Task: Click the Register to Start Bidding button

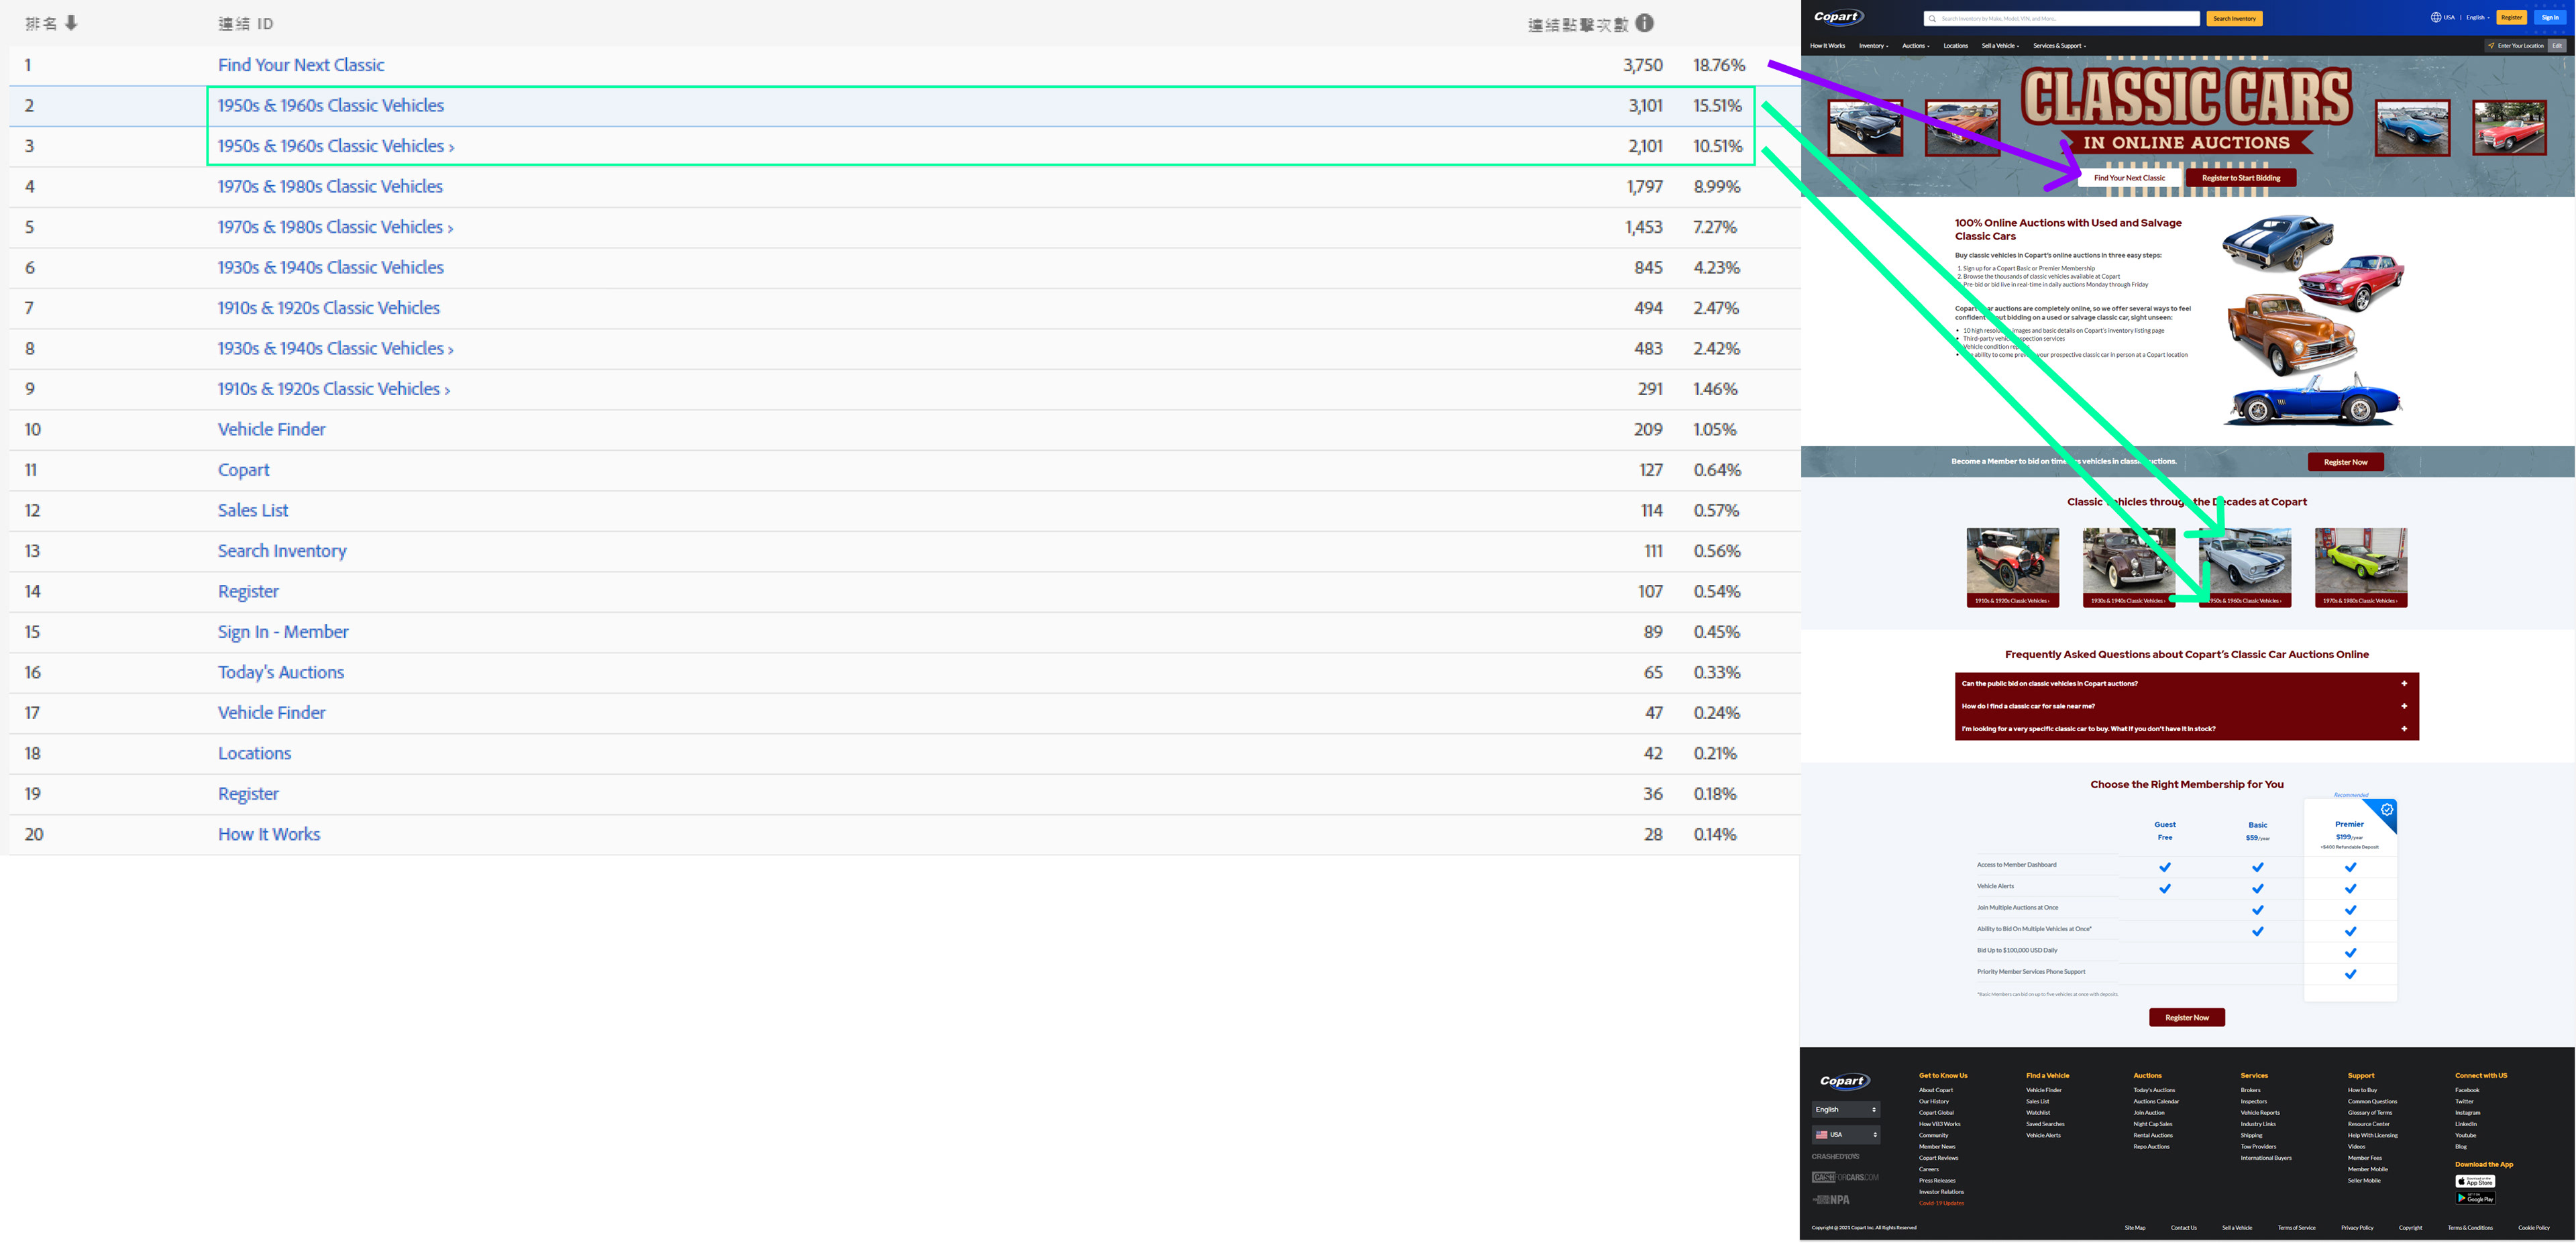Action: 2241,178
